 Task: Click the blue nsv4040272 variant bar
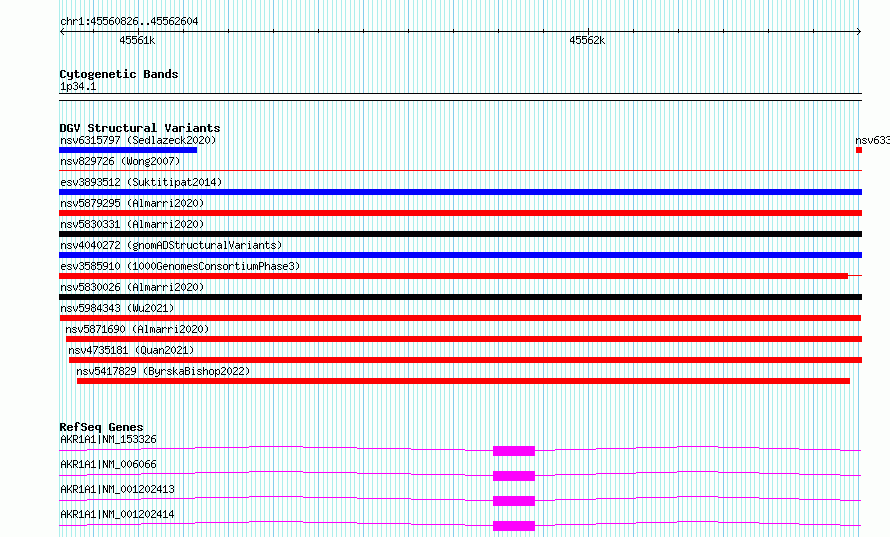click(460, 255)
